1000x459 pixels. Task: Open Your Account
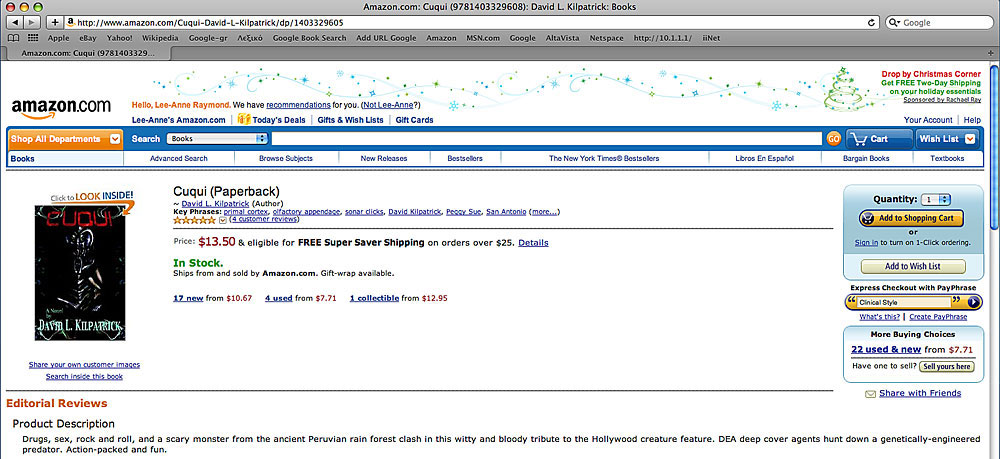pos(928,120)
